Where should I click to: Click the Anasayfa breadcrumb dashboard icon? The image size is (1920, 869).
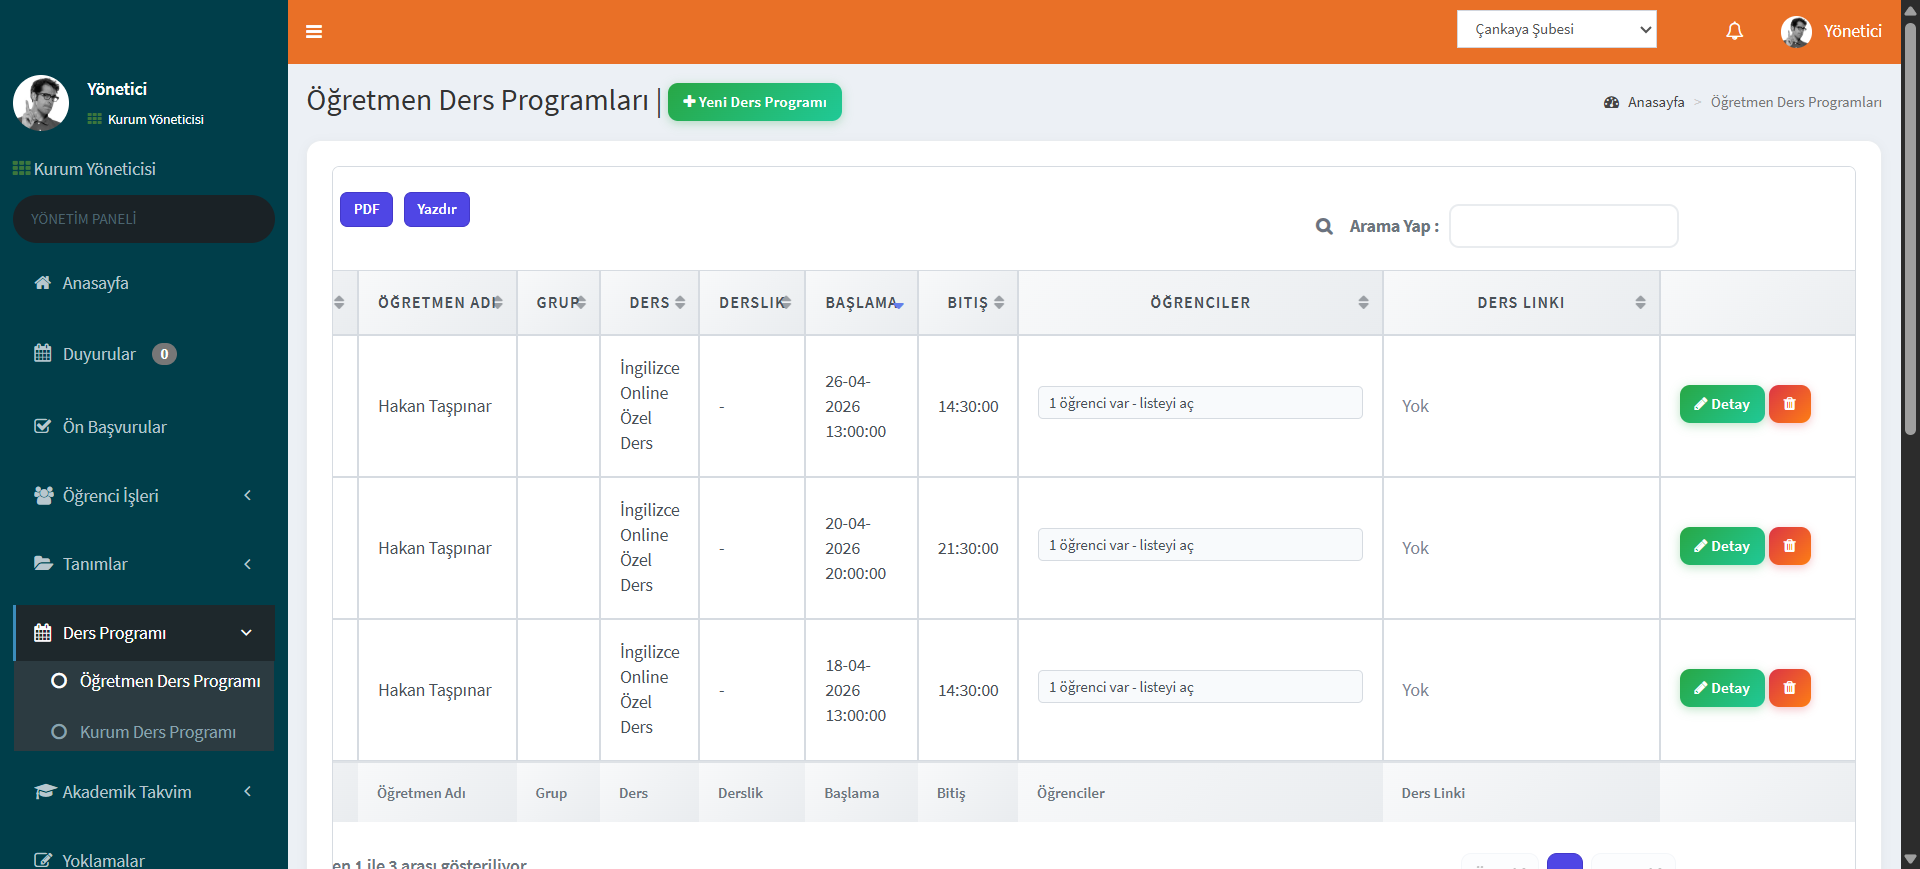tap(1611, 102)
